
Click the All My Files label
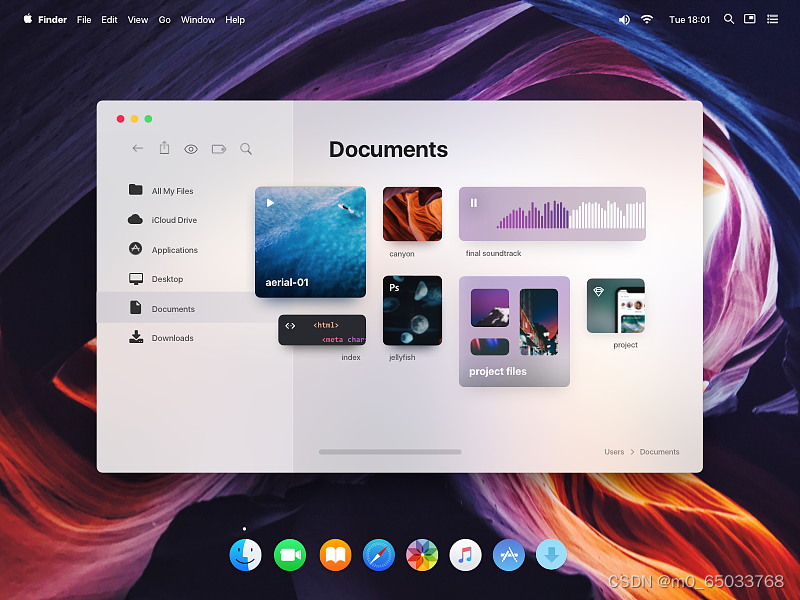click(x=172, y=191)
